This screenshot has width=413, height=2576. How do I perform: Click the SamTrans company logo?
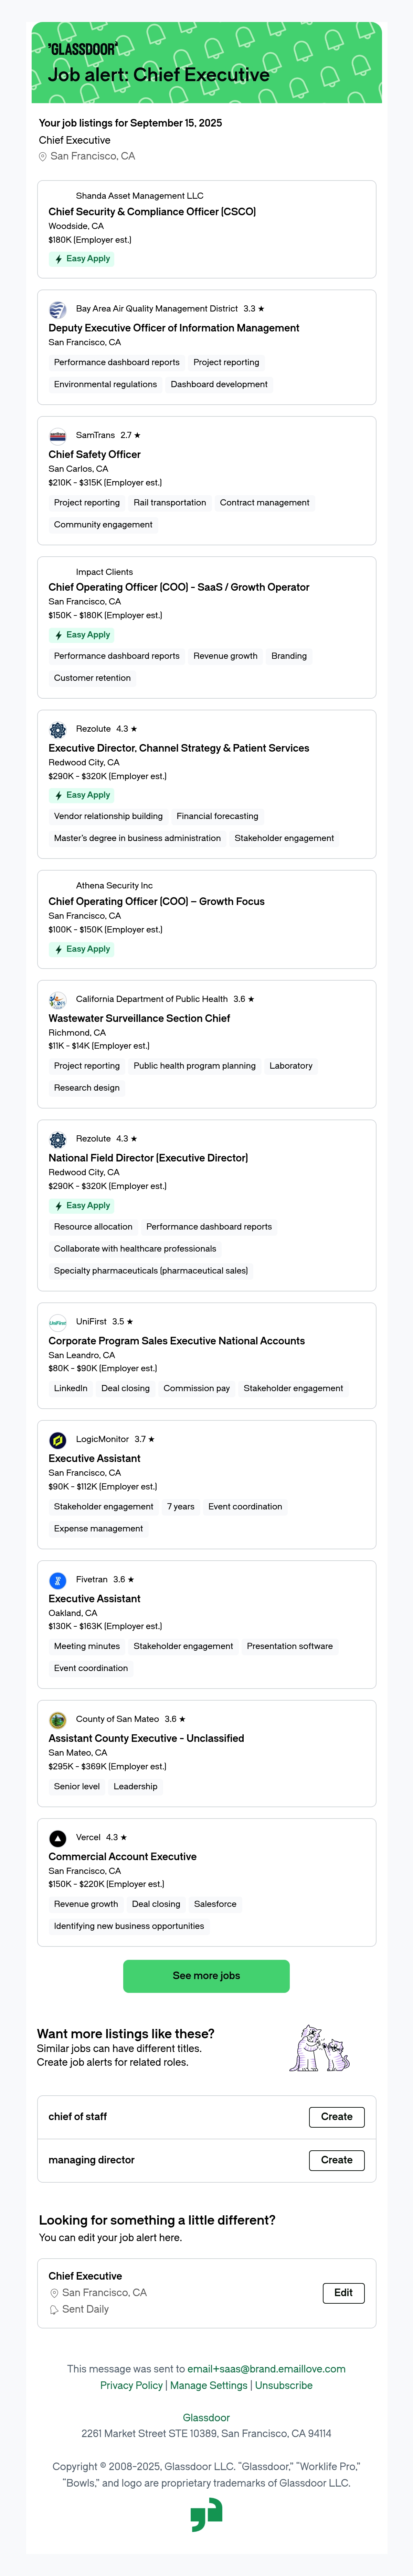58,436
